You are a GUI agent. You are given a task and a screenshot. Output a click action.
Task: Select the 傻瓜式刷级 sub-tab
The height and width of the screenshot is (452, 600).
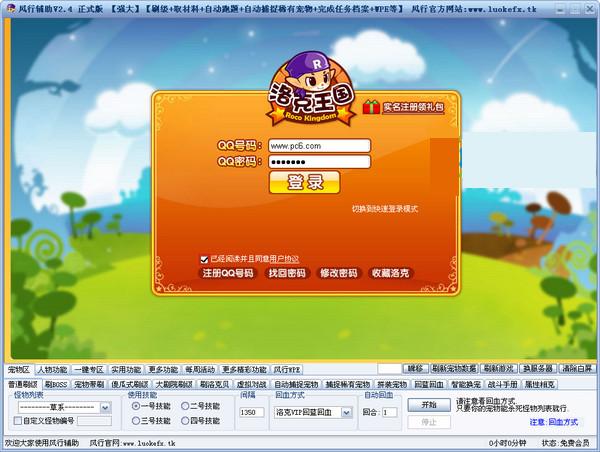click(x=129, y=385)
